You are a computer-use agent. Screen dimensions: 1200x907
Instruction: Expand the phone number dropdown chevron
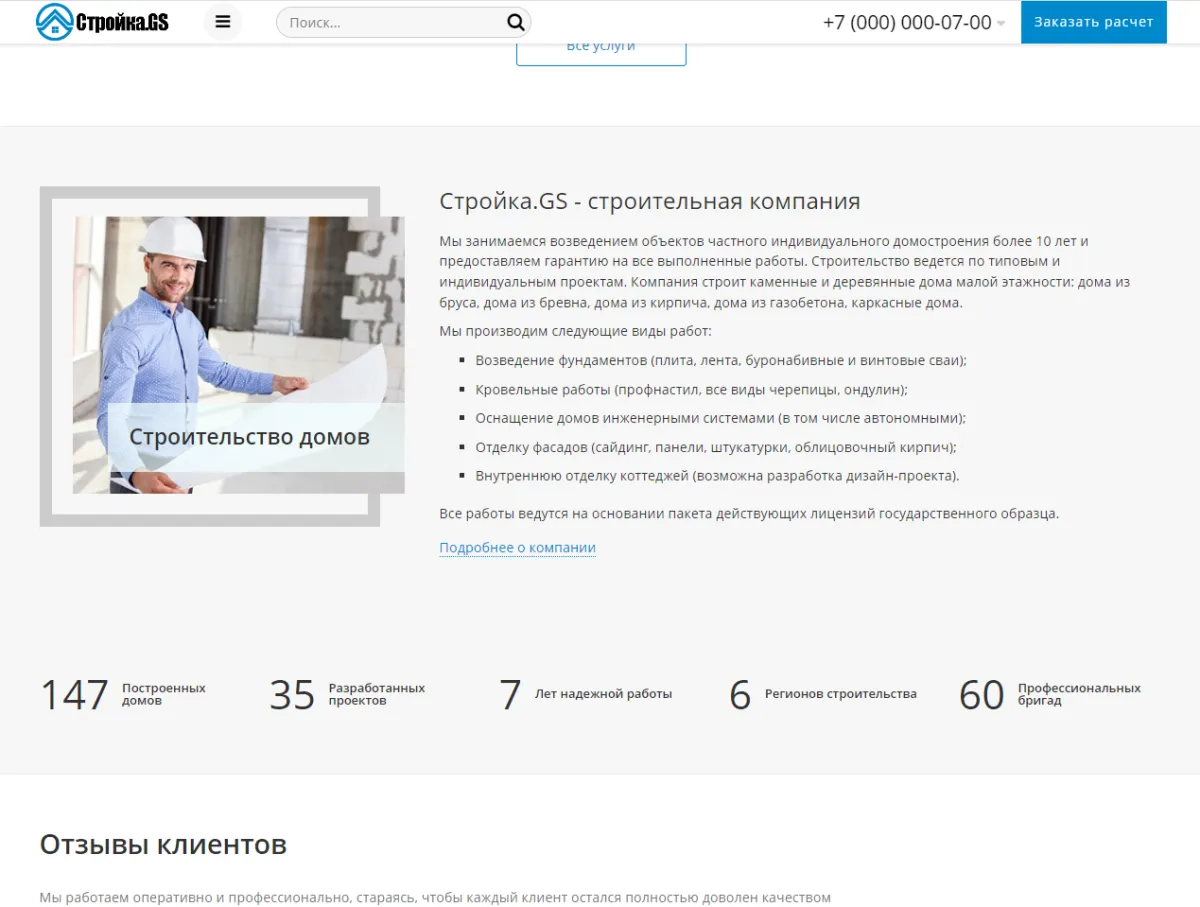1003,23
